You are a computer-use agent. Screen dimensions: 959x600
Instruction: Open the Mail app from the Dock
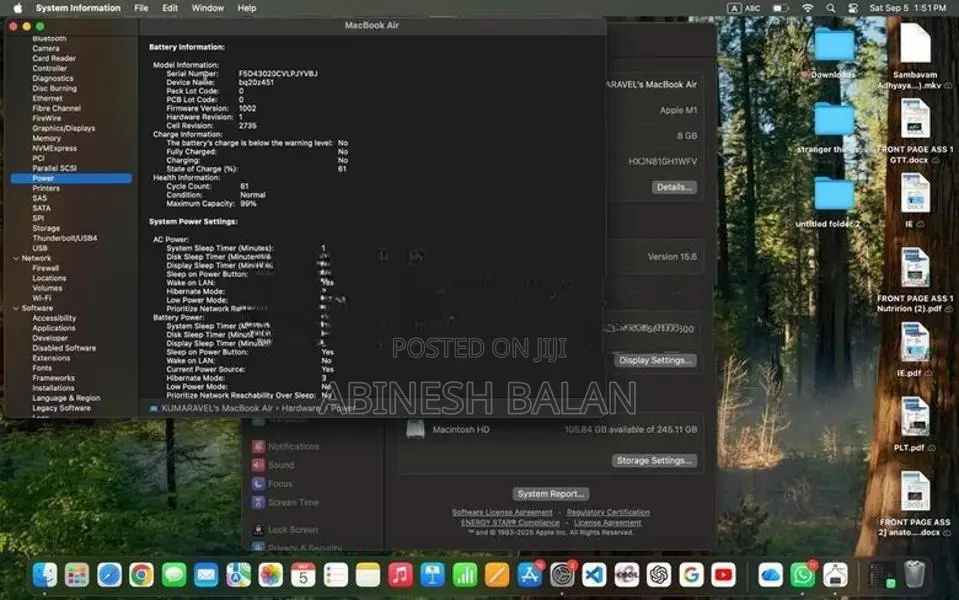206,575
